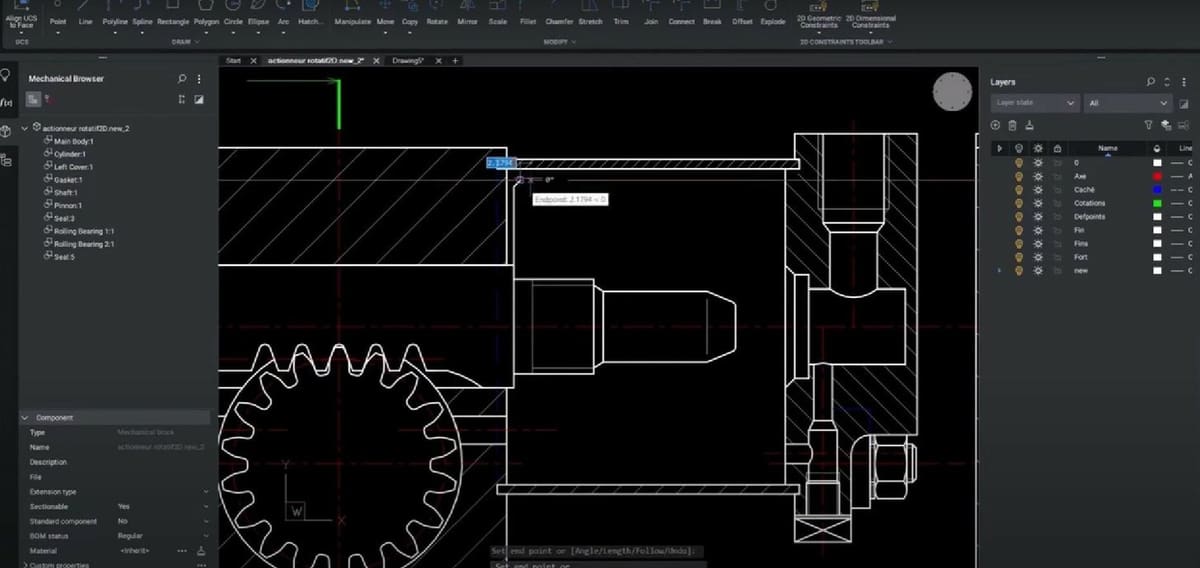
Task: Open a new drawing tab with plus
Action: coord(456,61)
